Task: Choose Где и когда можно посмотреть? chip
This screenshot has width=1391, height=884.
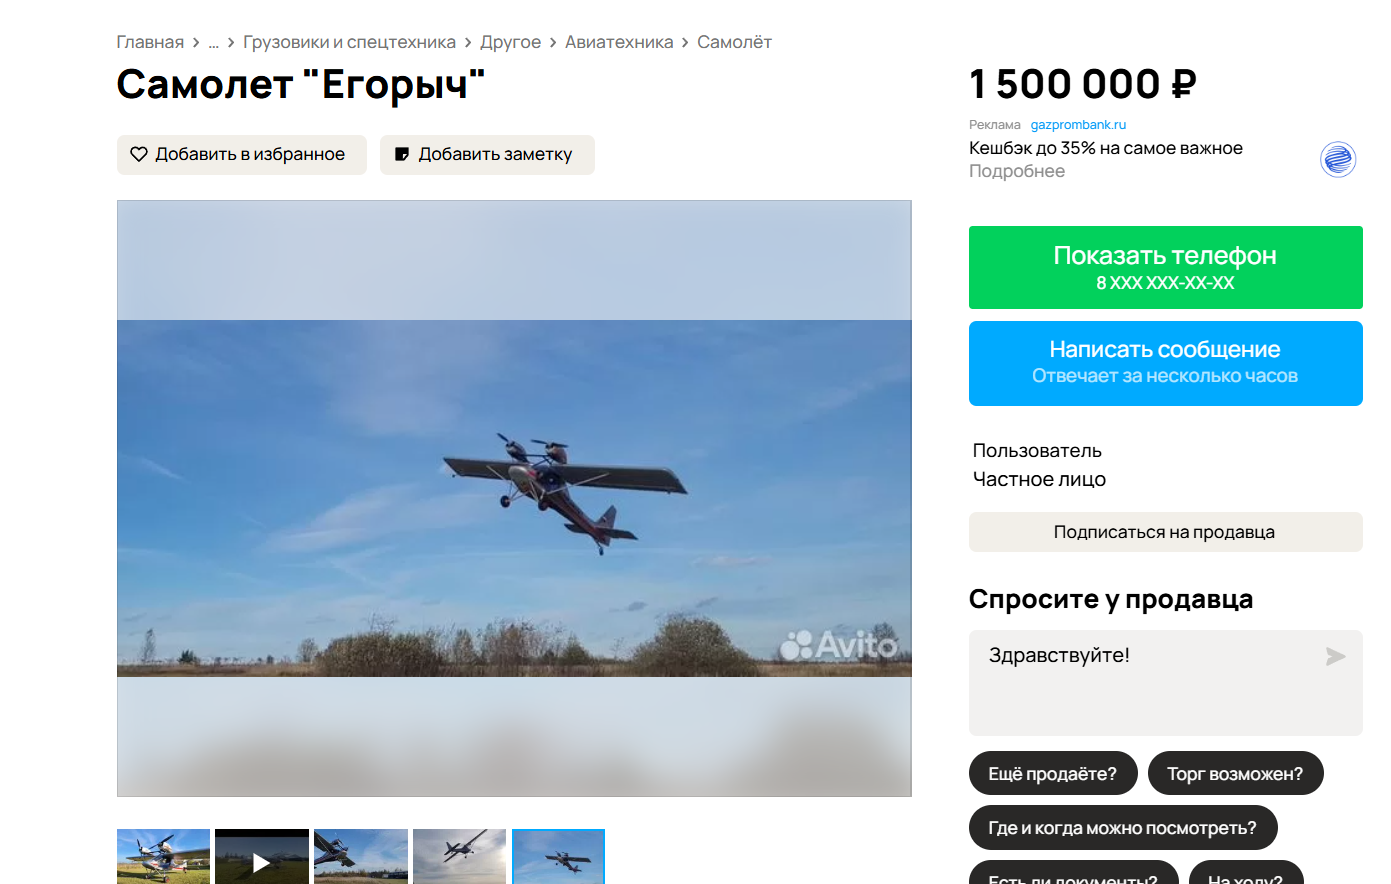Action: click(x=1123, y=827)
